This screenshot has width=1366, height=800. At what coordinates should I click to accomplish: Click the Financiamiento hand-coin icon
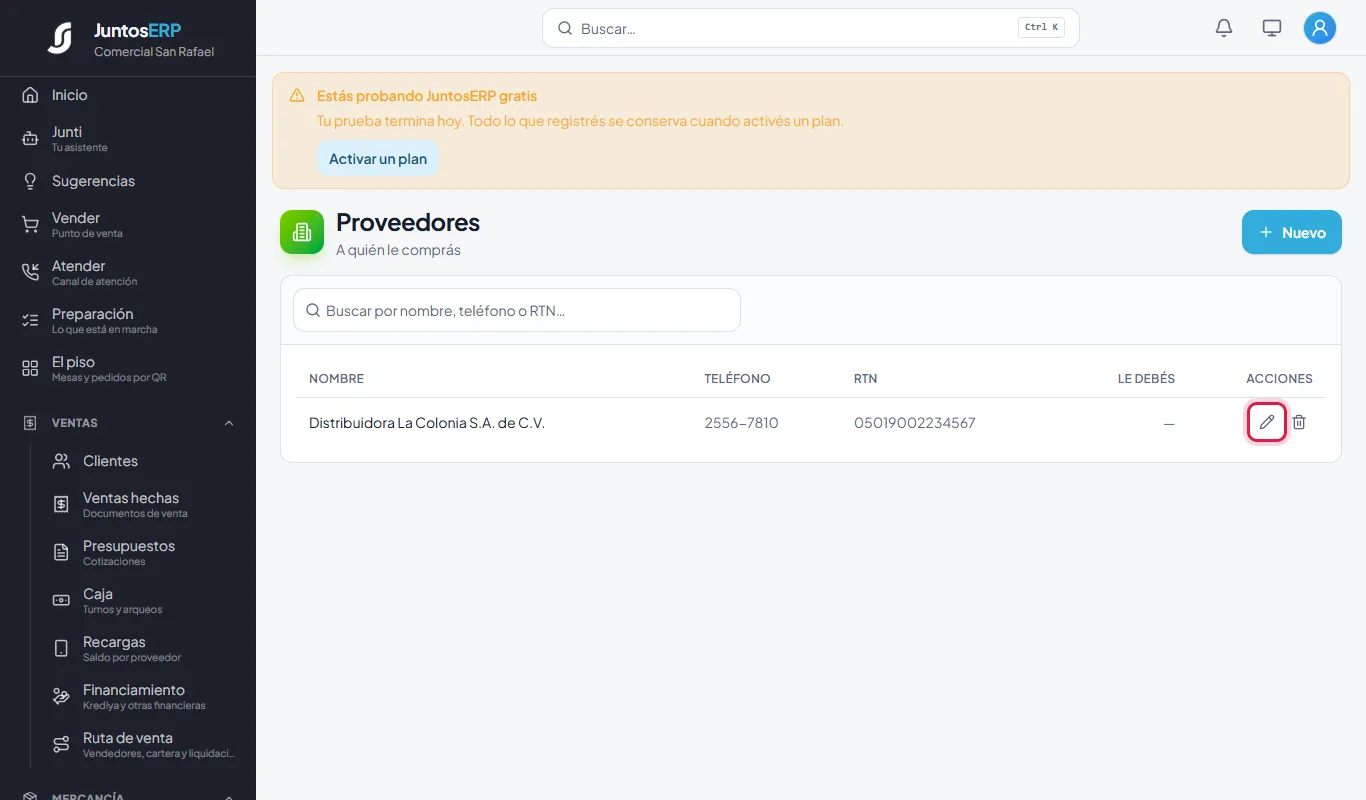[x=61, y=697]
